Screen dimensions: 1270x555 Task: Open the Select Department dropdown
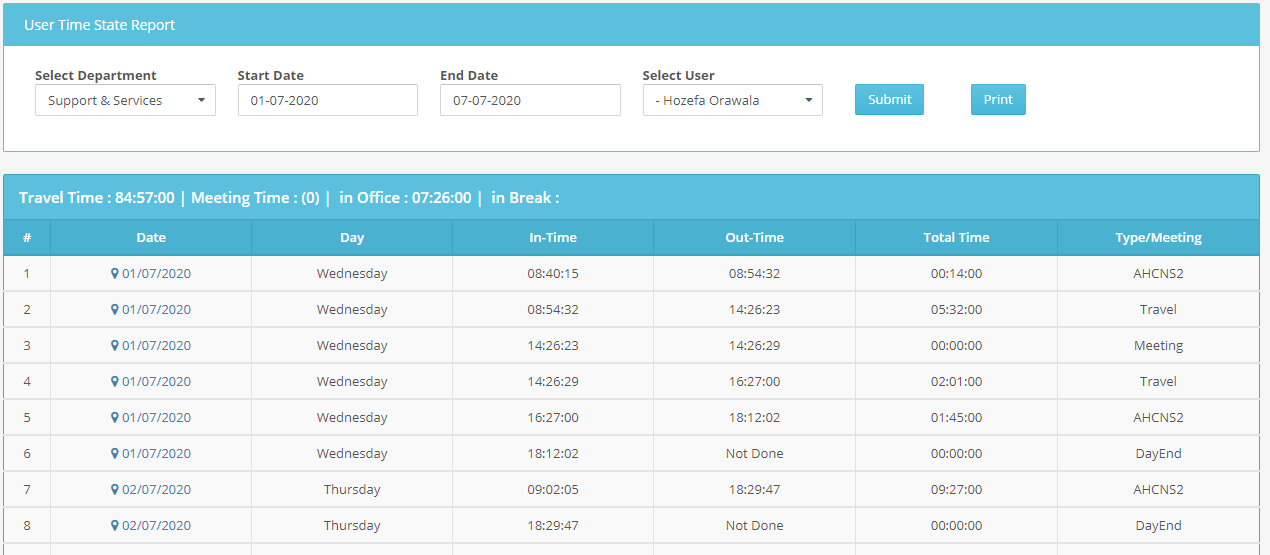125,100
